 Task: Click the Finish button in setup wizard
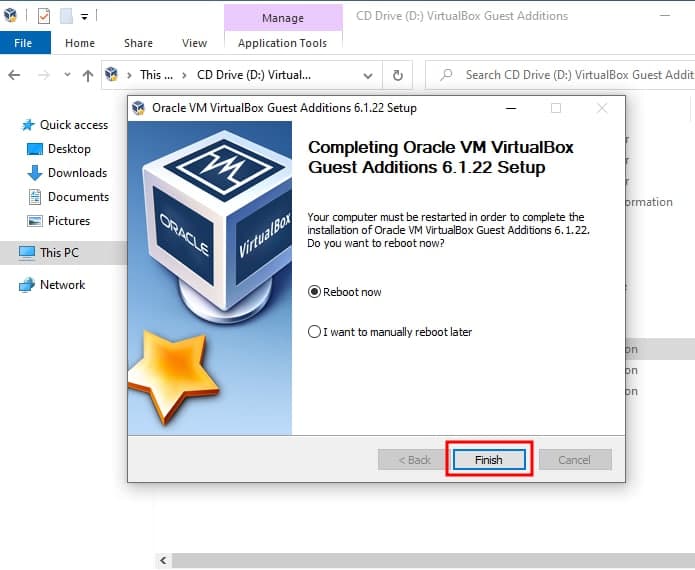(x=489, y=460)
